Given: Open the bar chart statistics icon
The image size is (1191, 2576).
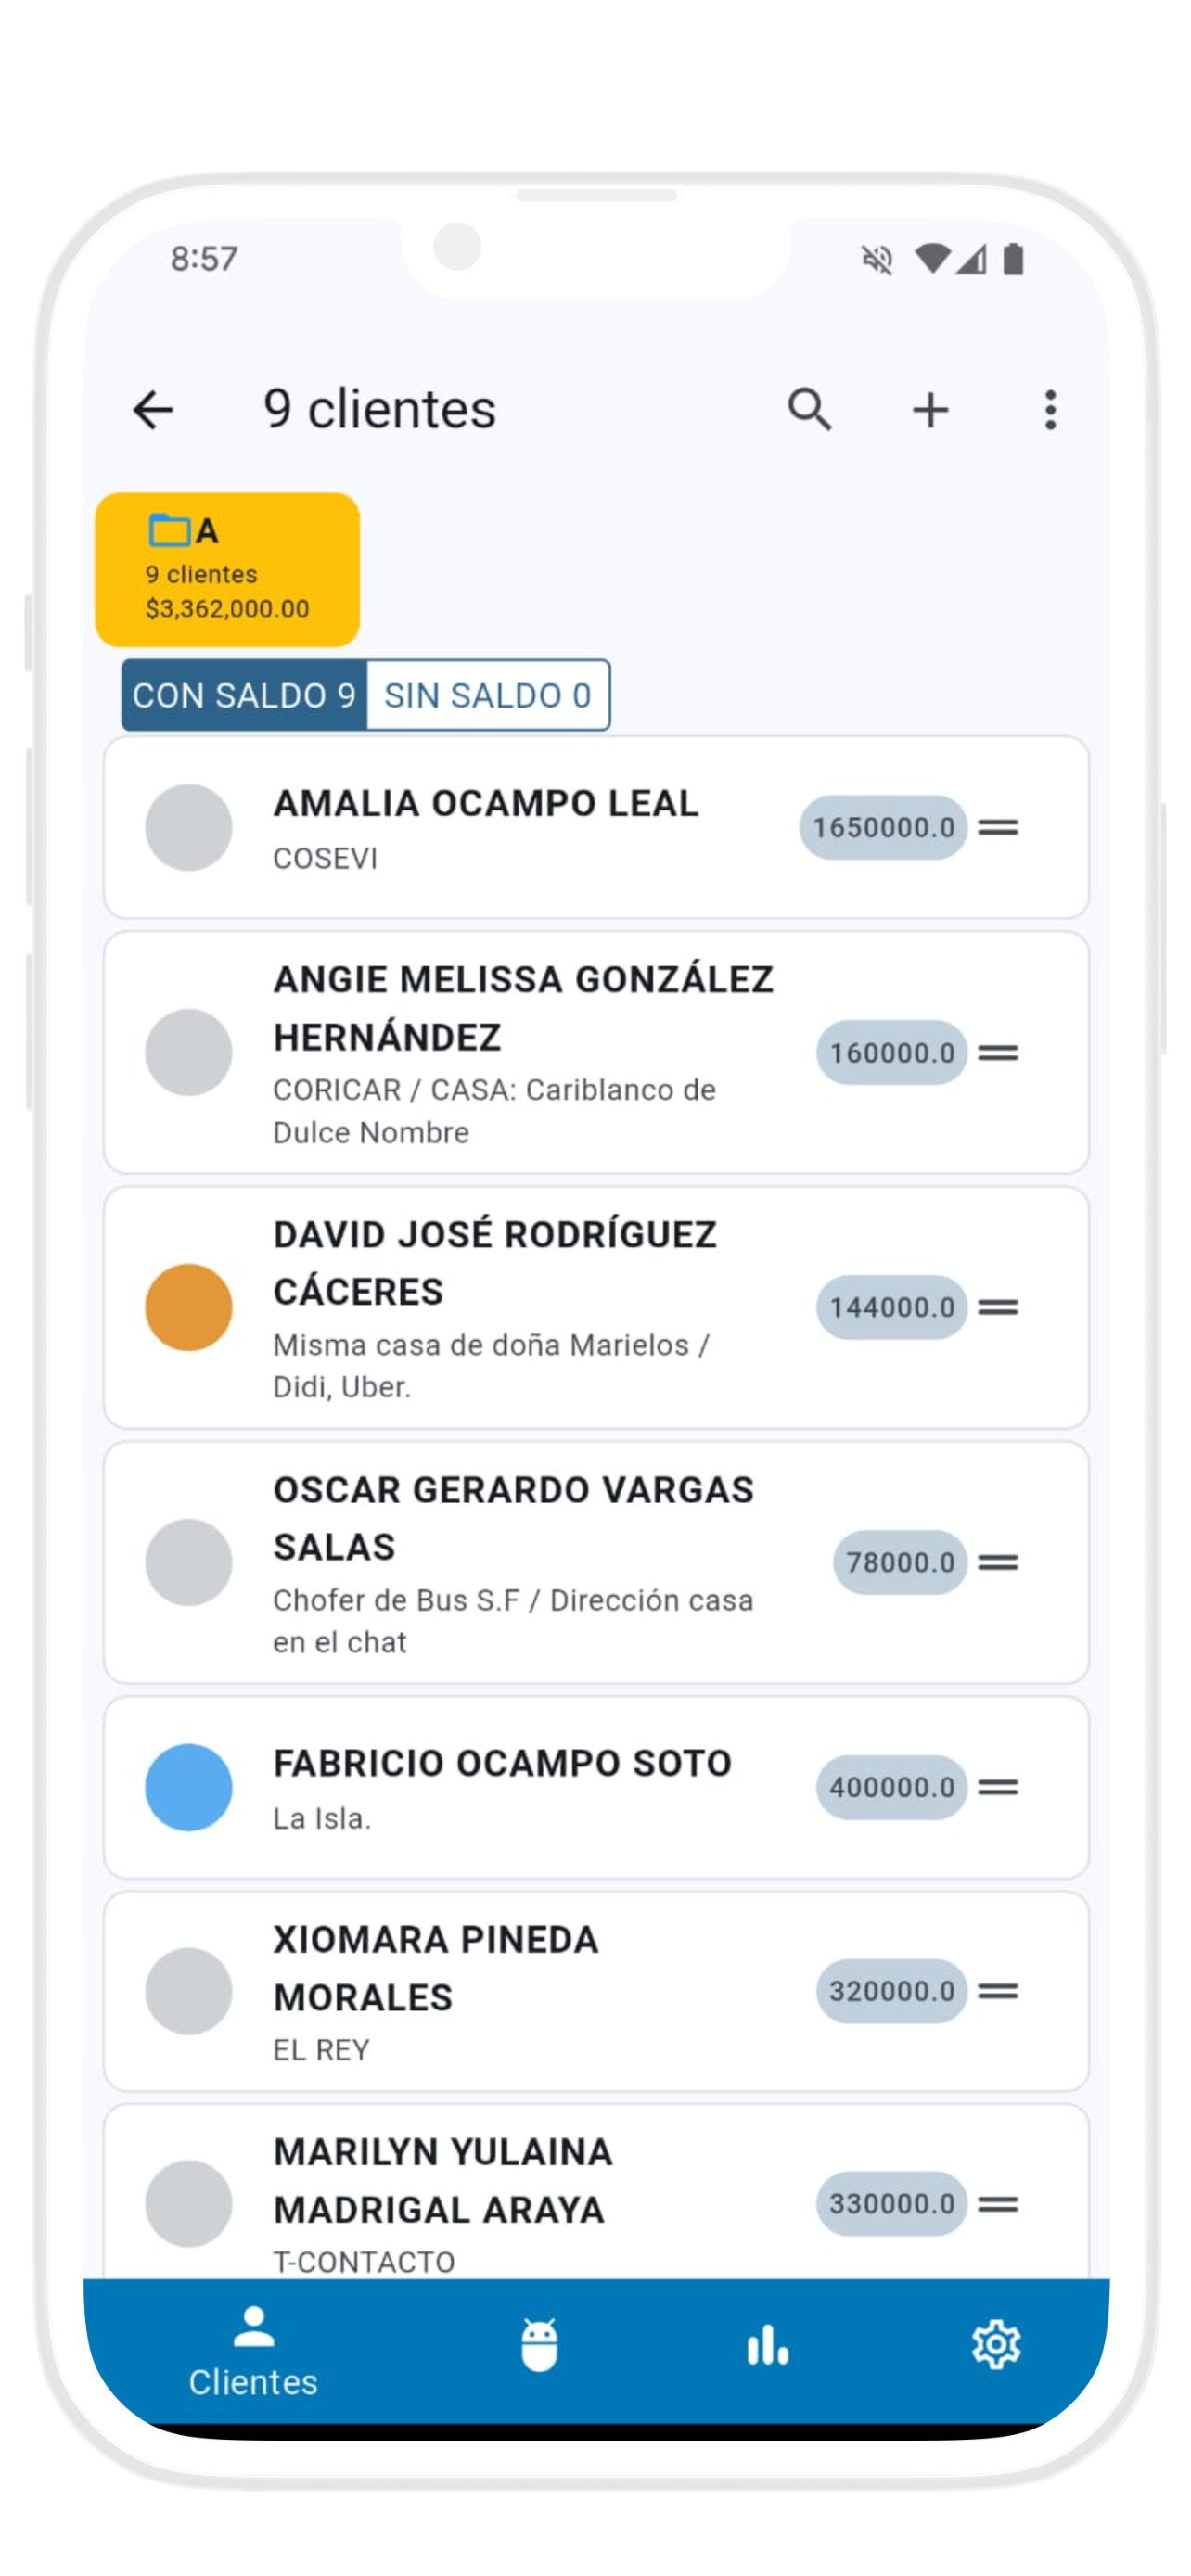Looking at the screenshot, I should (767, 2345).
